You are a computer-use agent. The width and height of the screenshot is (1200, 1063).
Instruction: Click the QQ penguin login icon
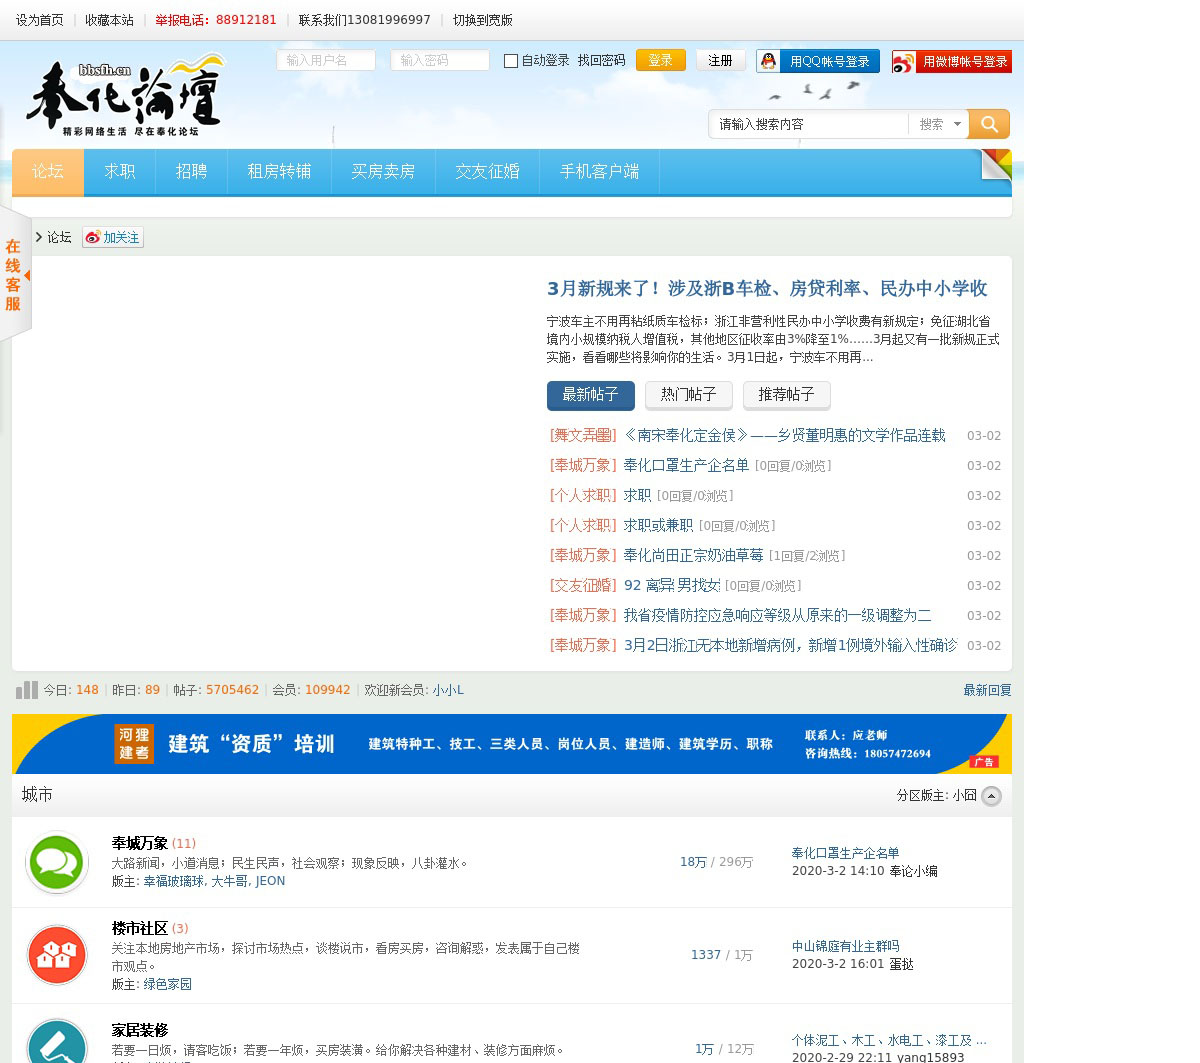(x=769, y=61)
